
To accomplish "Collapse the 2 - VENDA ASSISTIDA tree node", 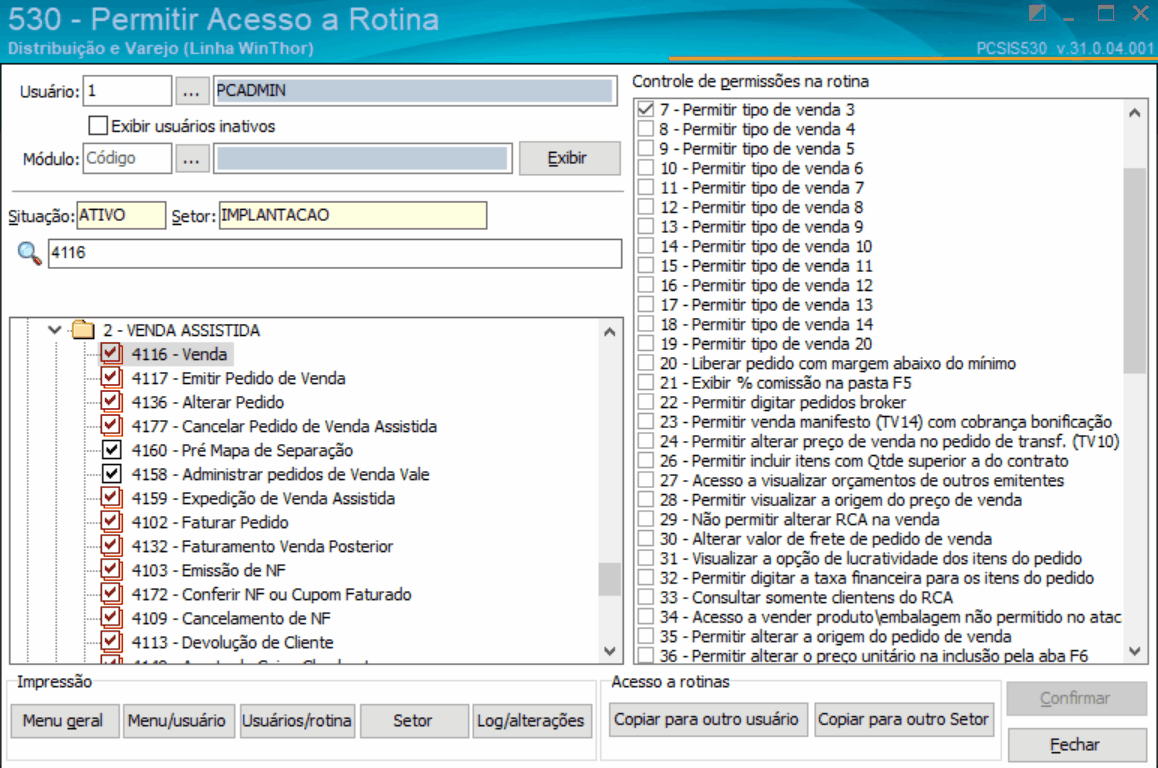I will [55, 329].
